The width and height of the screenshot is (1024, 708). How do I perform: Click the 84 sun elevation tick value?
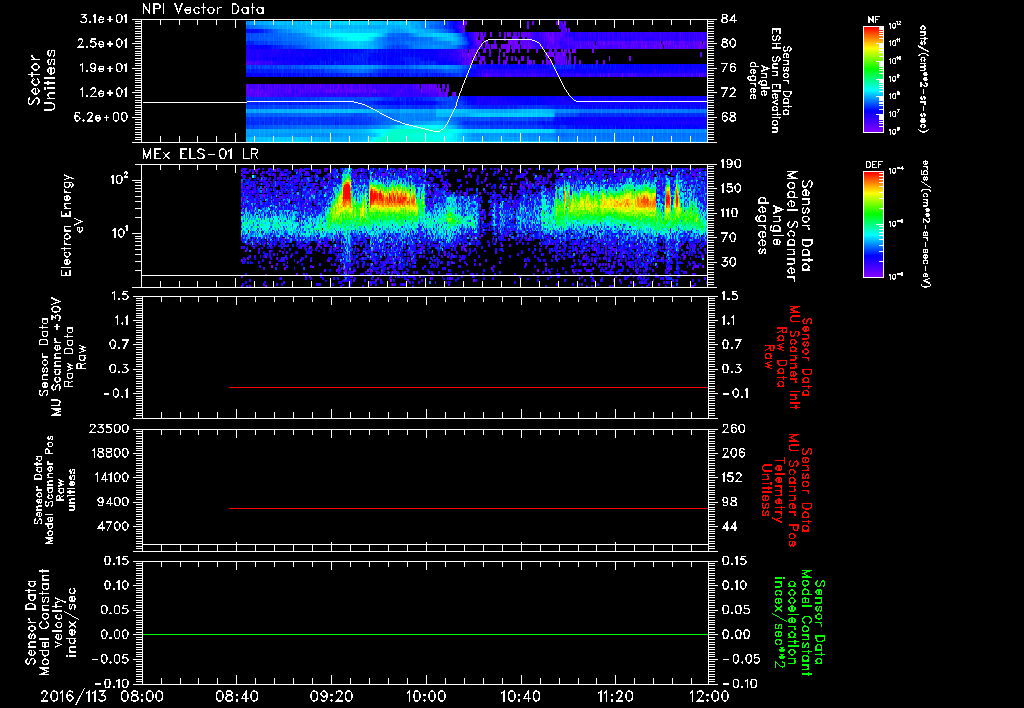click(729, 19)
